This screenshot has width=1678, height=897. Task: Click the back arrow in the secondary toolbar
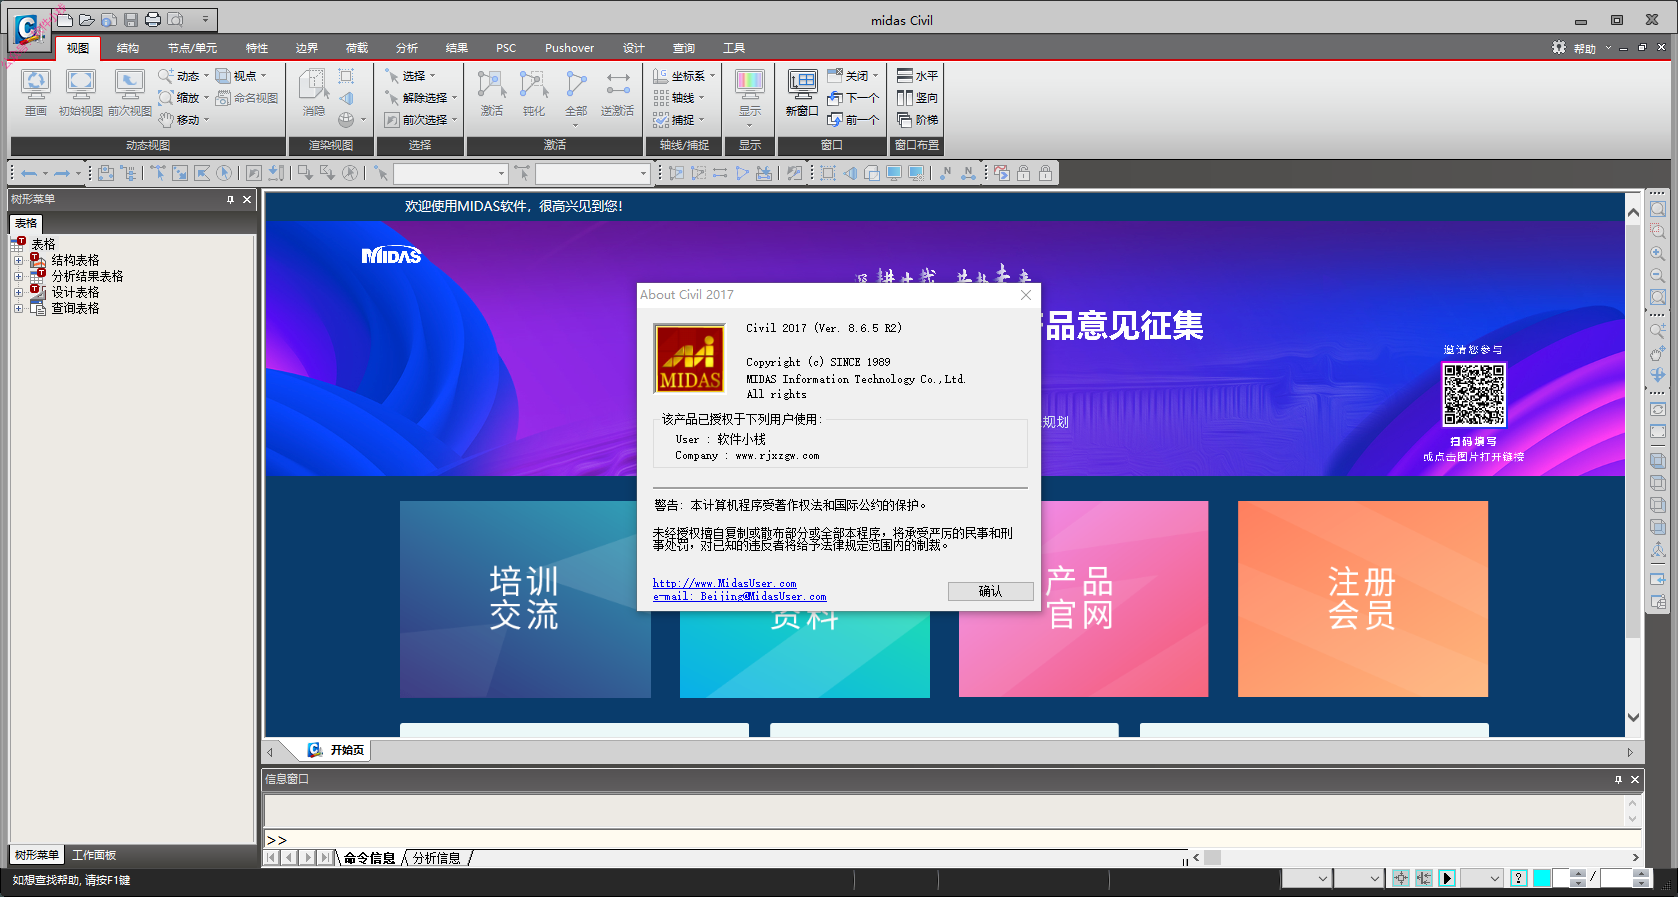pos(29,173)
